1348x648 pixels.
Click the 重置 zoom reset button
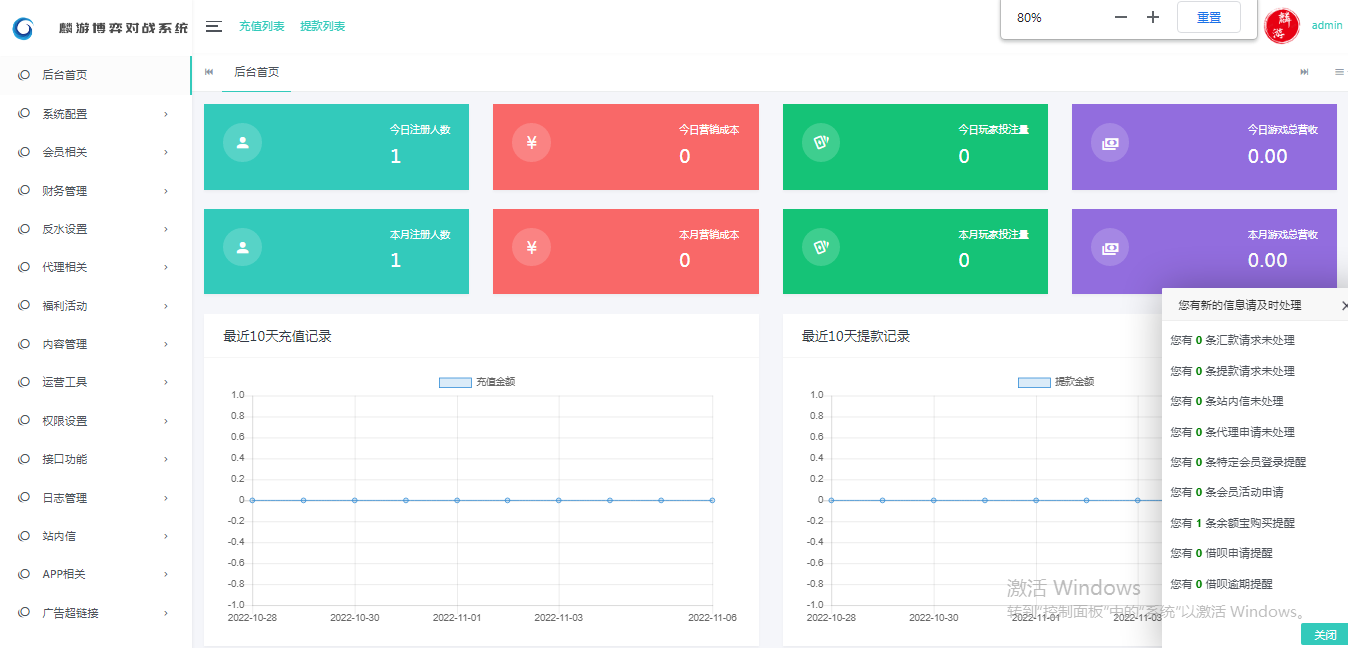click(1208, 17)
